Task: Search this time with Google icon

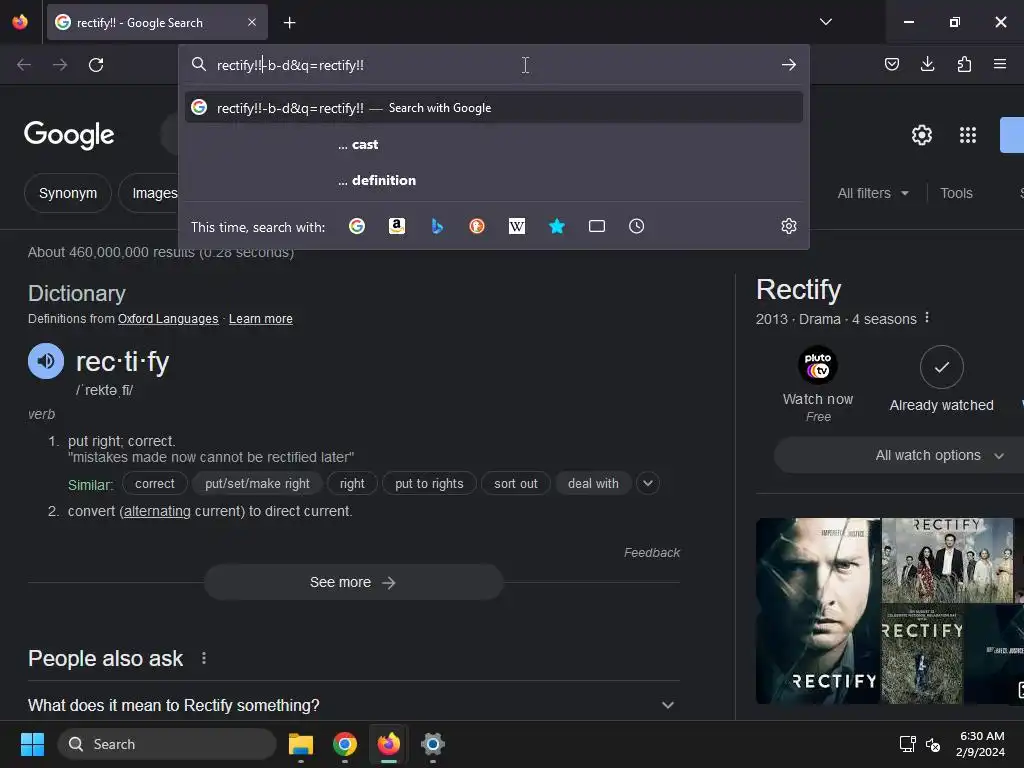Action: [357, 226]
